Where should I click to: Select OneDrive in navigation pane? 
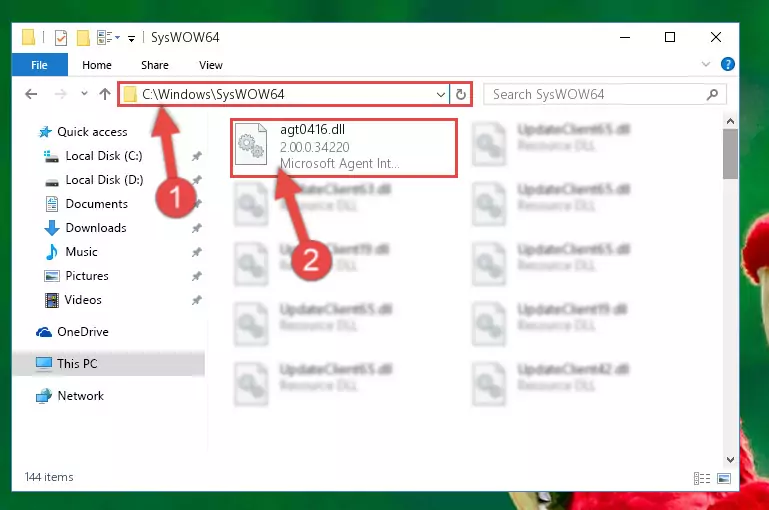point(82,332)
